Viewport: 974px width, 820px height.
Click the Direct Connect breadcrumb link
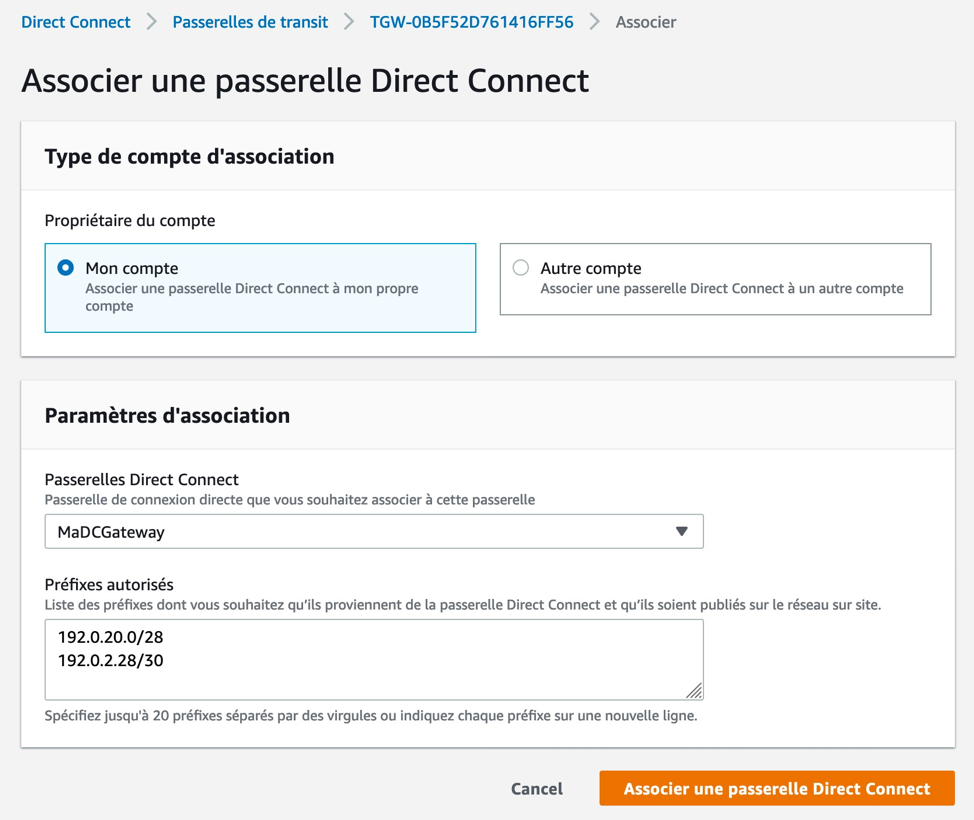click(76, 22)
